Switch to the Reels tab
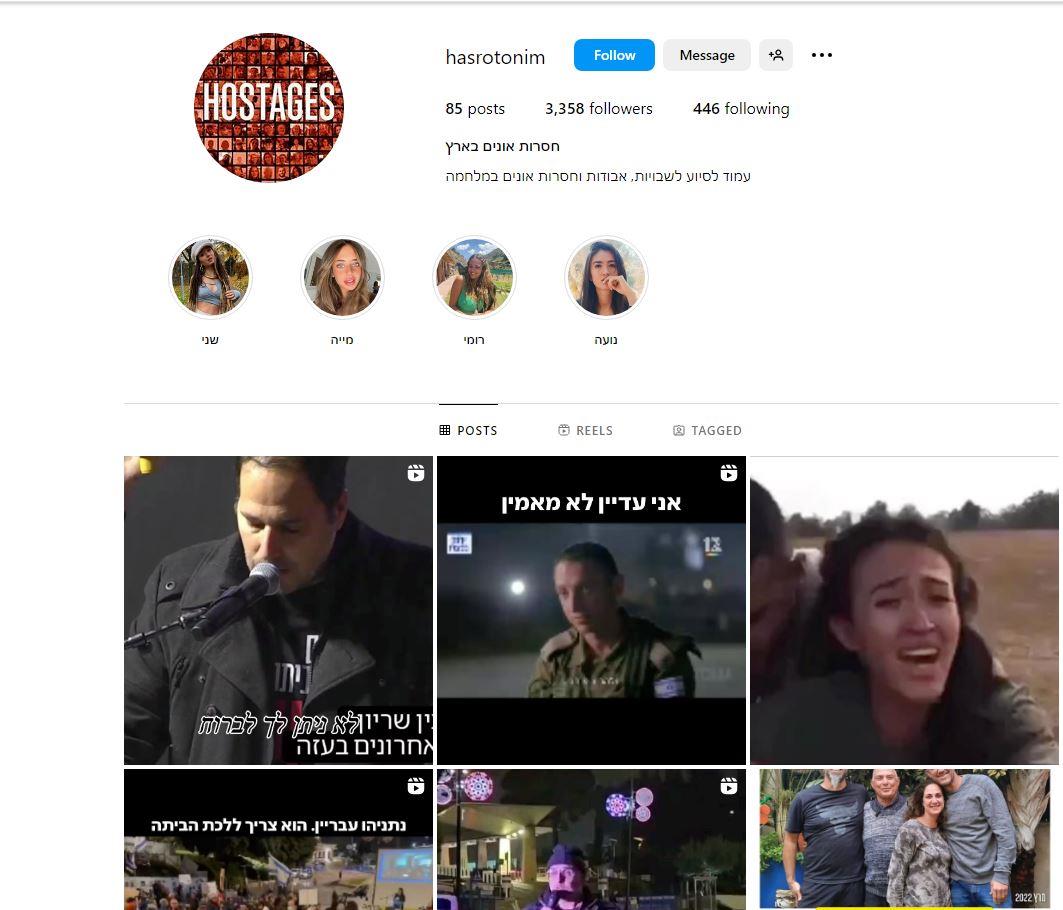 click(585, 430)
